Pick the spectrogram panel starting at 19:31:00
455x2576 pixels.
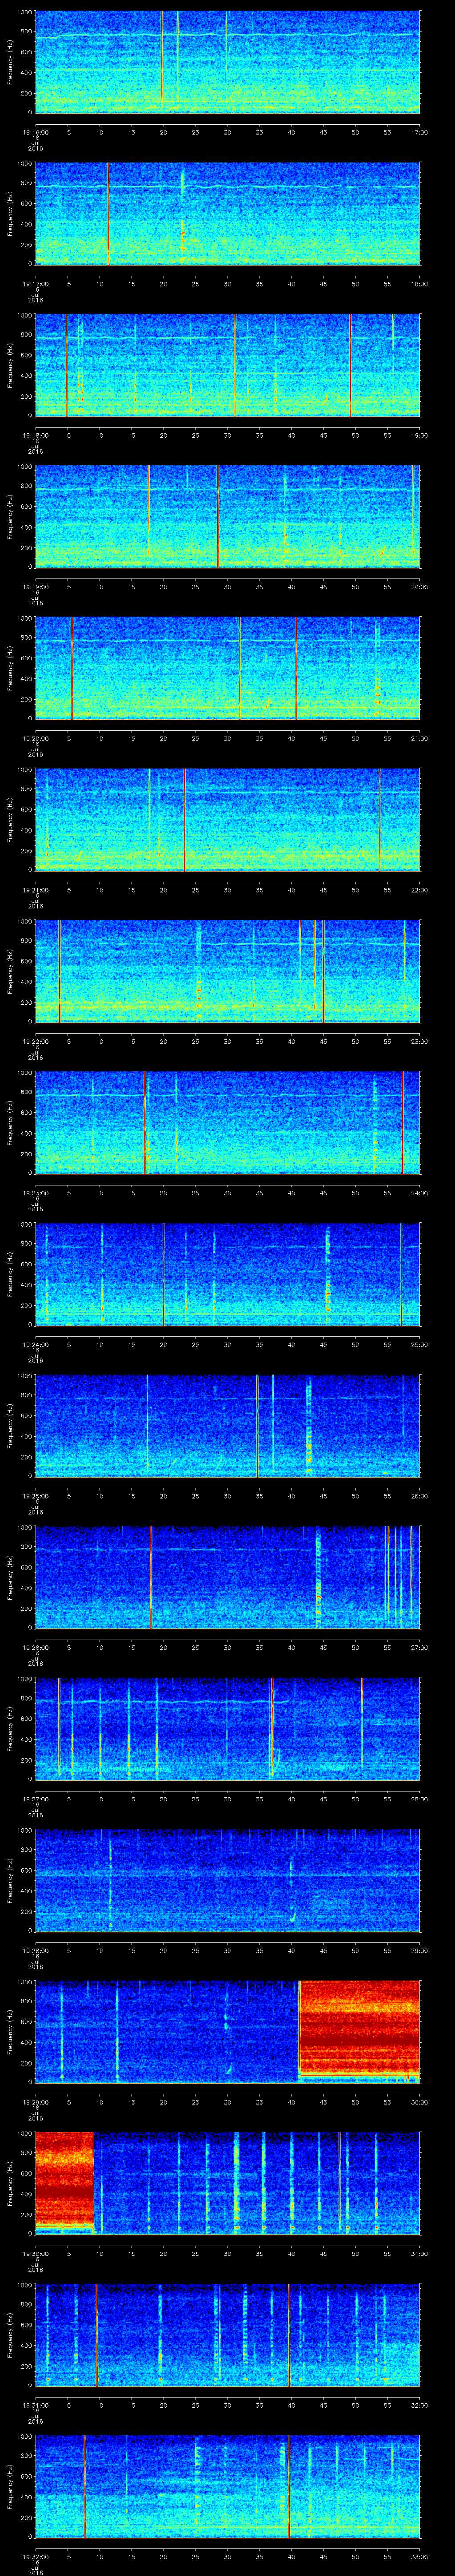[228, 2335]
